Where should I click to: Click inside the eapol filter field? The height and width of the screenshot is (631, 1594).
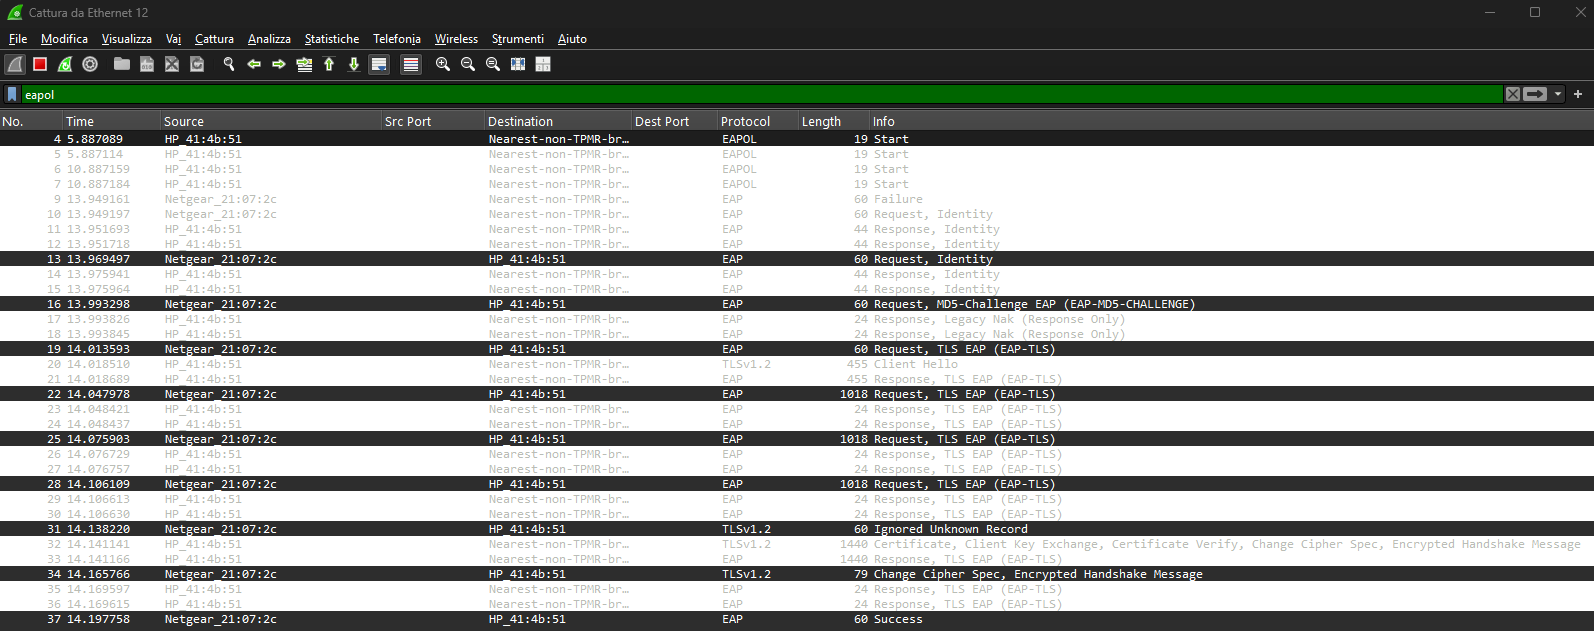[x=700, y=94]
